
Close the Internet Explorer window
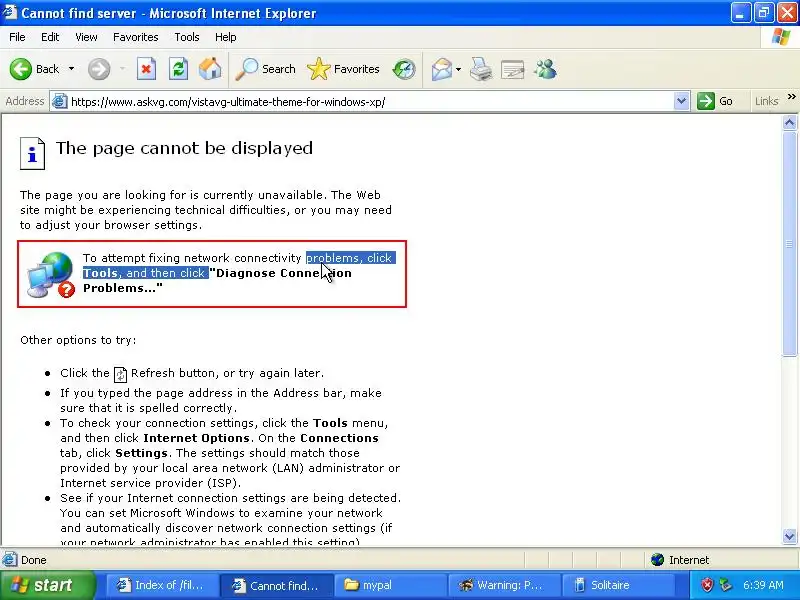[787, 12]
